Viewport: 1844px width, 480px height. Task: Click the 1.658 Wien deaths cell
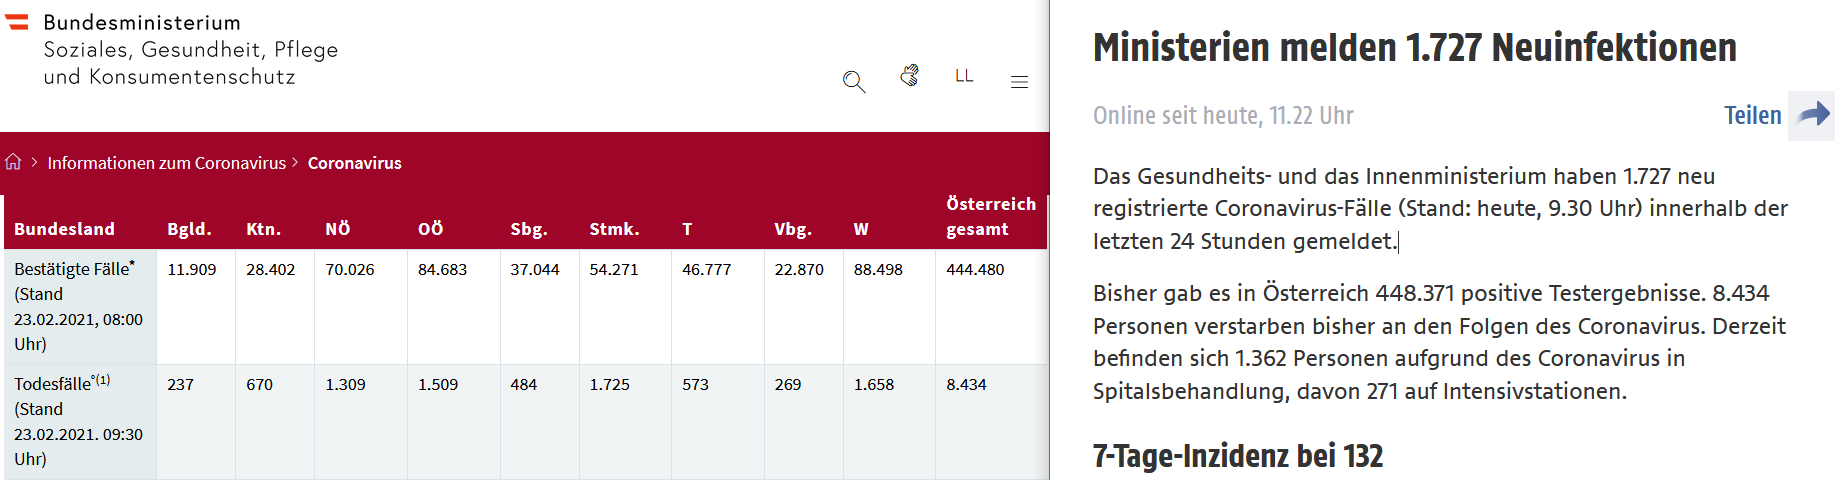click(874, 384)
